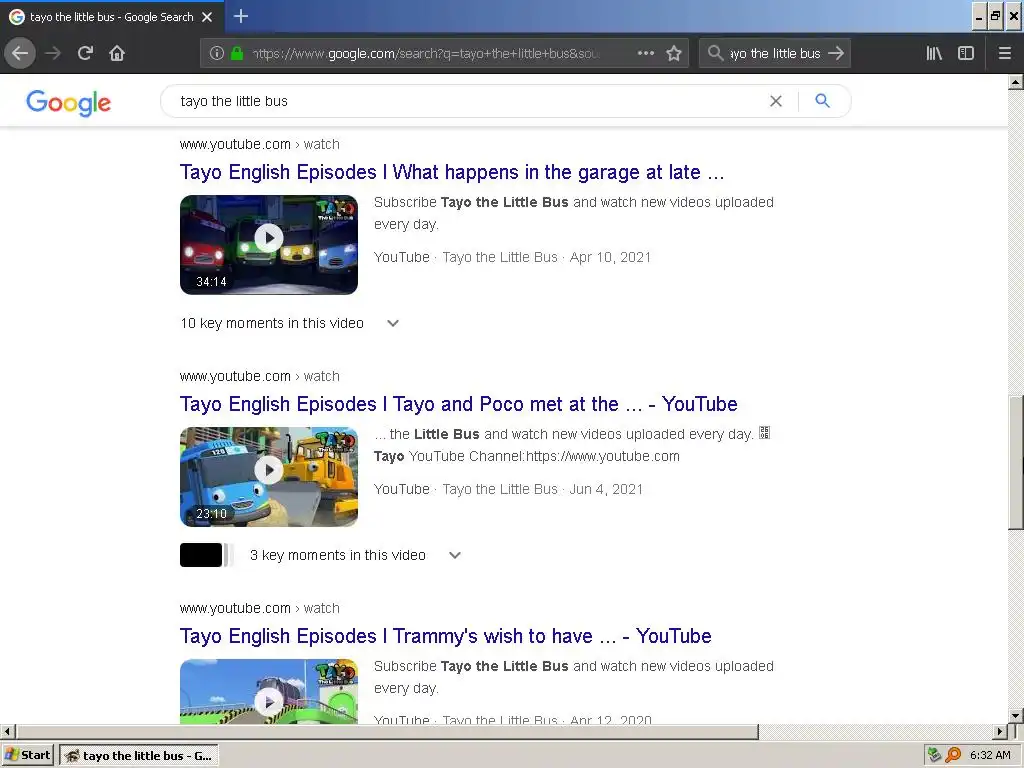Click the magnifier icon in Firefox search box
Screen dimensions: 1024x768
pos(715,53)
